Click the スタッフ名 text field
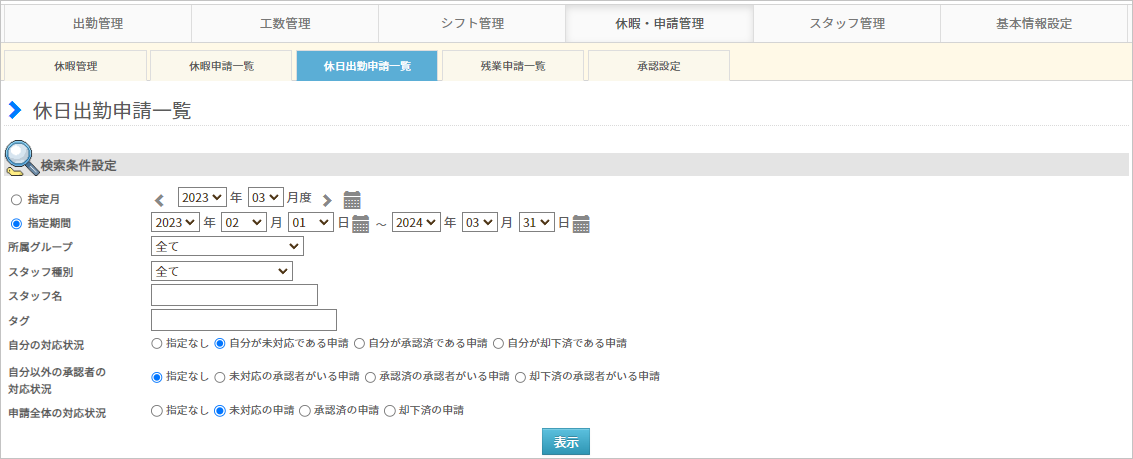The image size is (1133, 459). (234, 295)
